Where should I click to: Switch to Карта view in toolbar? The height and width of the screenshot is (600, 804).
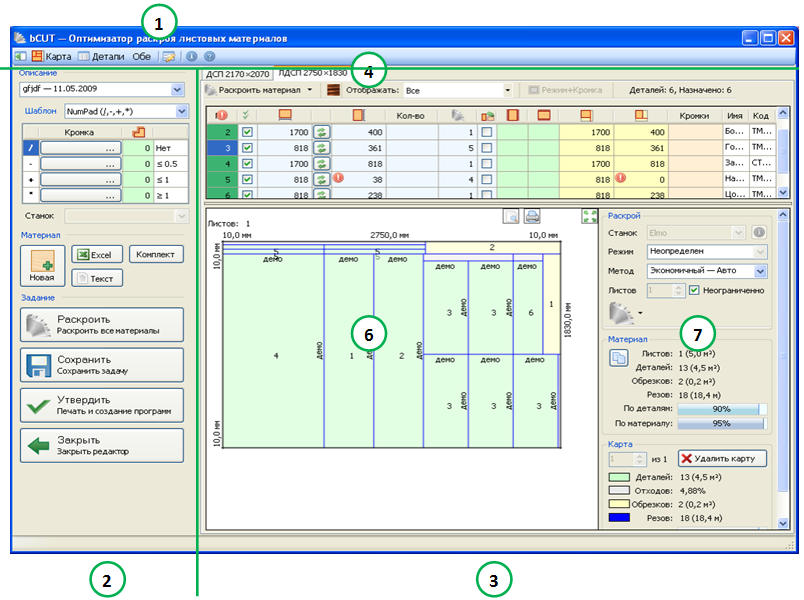click(52, 56)
